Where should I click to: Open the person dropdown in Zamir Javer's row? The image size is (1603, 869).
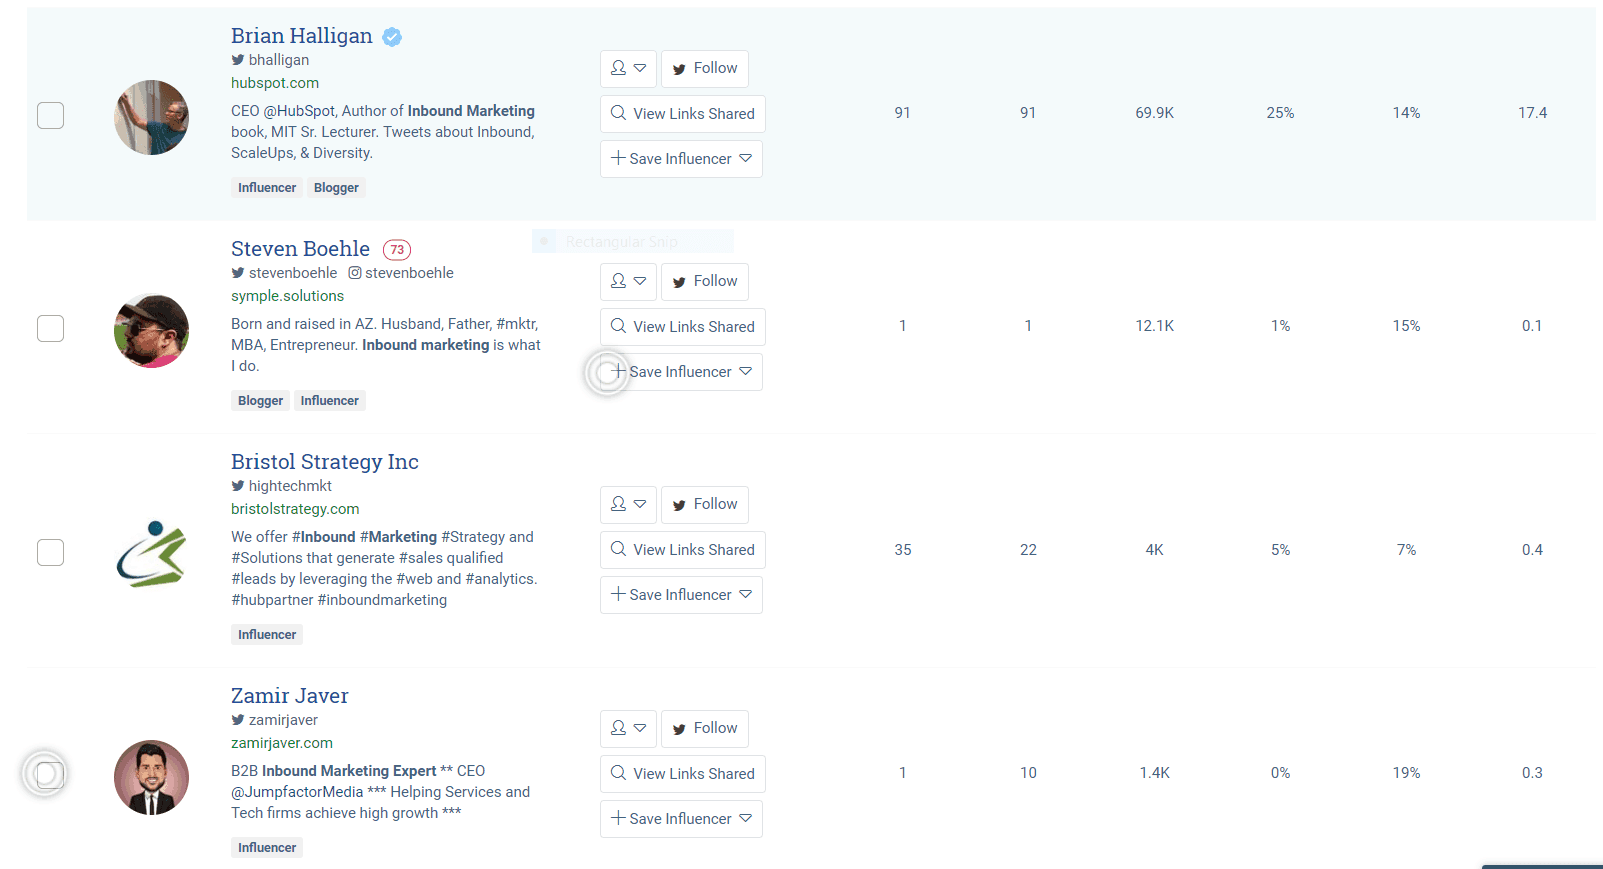(628, 728)
